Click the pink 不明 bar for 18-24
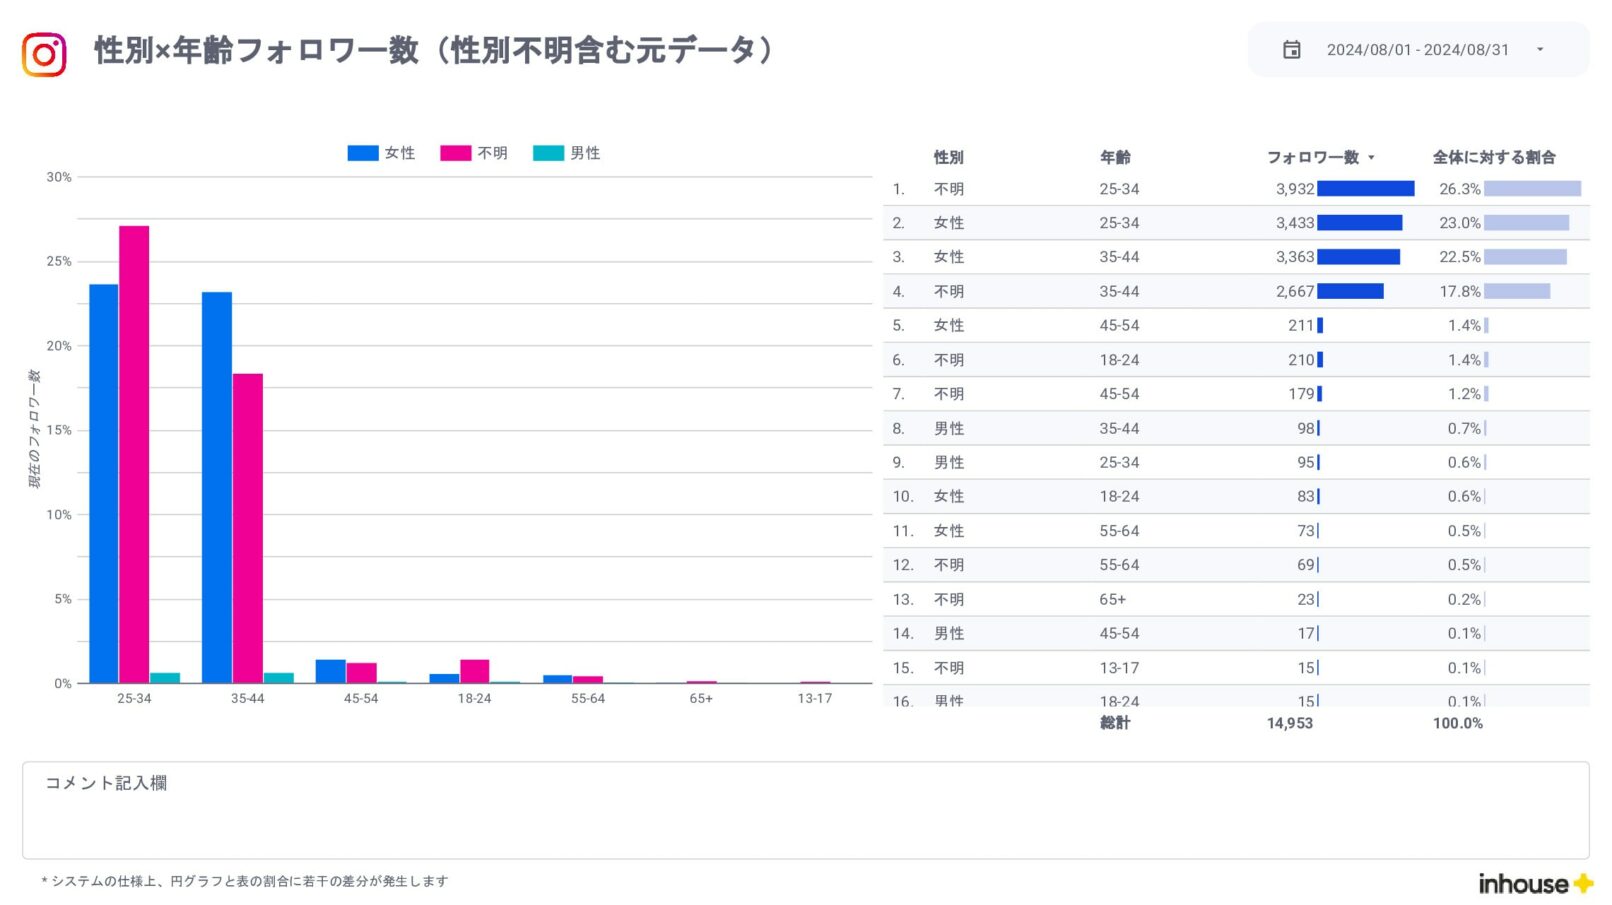Screen dimensions: 1612x905 pyautogui.click(x=474, y=670)
